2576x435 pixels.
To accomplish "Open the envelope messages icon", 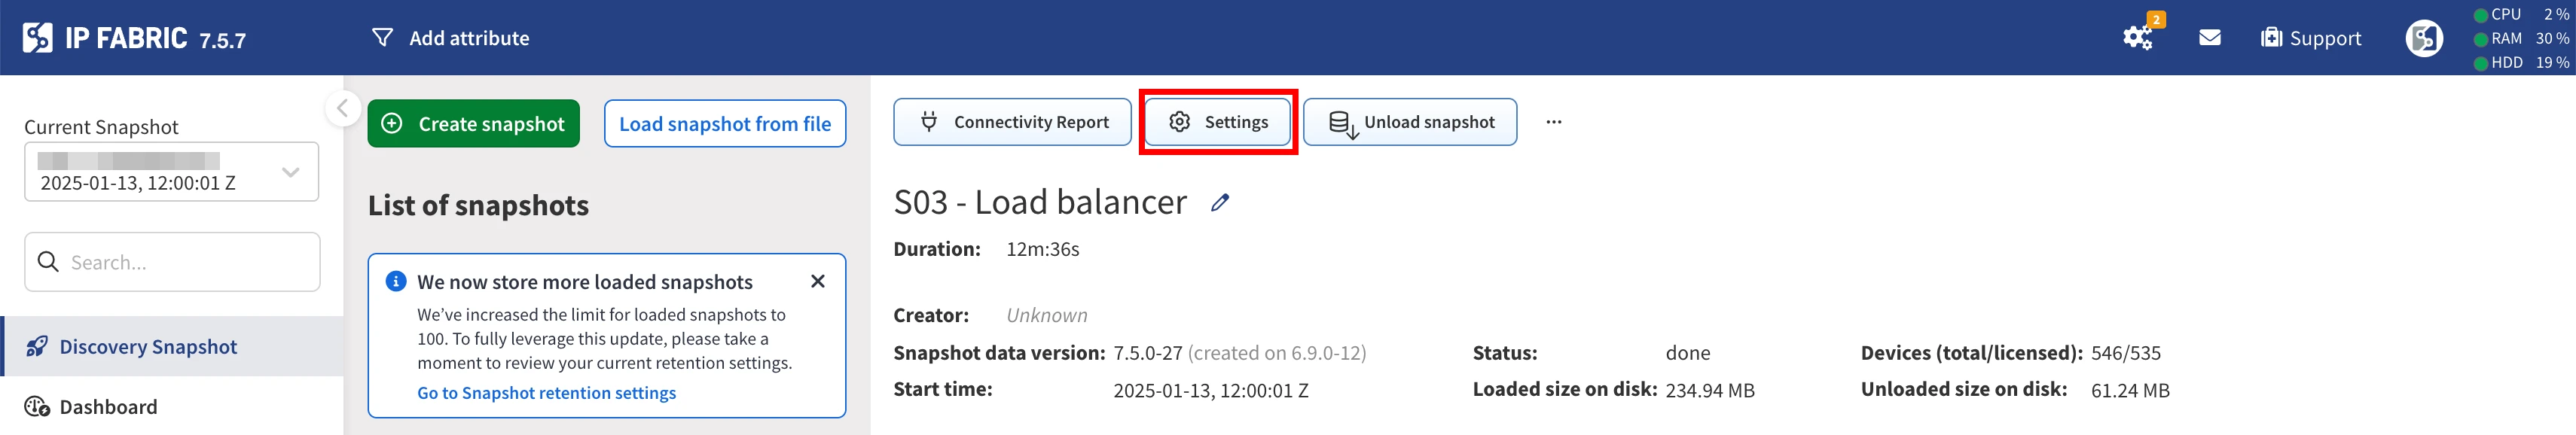I will pyautogui.click(x=2210, y=38).
